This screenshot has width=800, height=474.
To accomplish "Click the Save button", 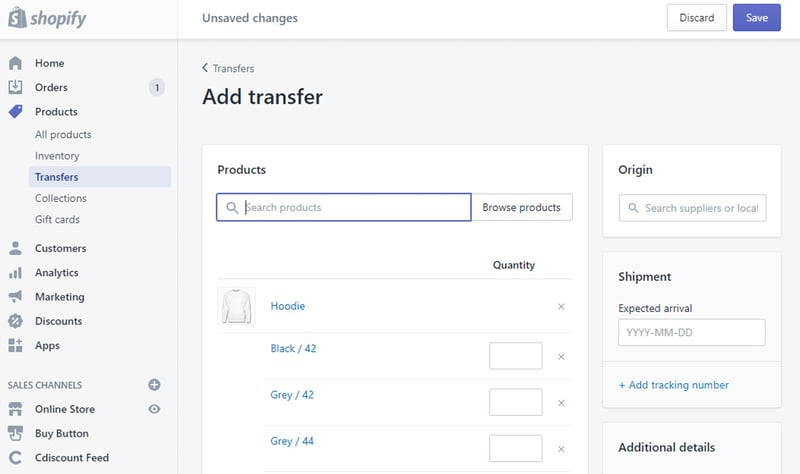I will pos(757,18).
